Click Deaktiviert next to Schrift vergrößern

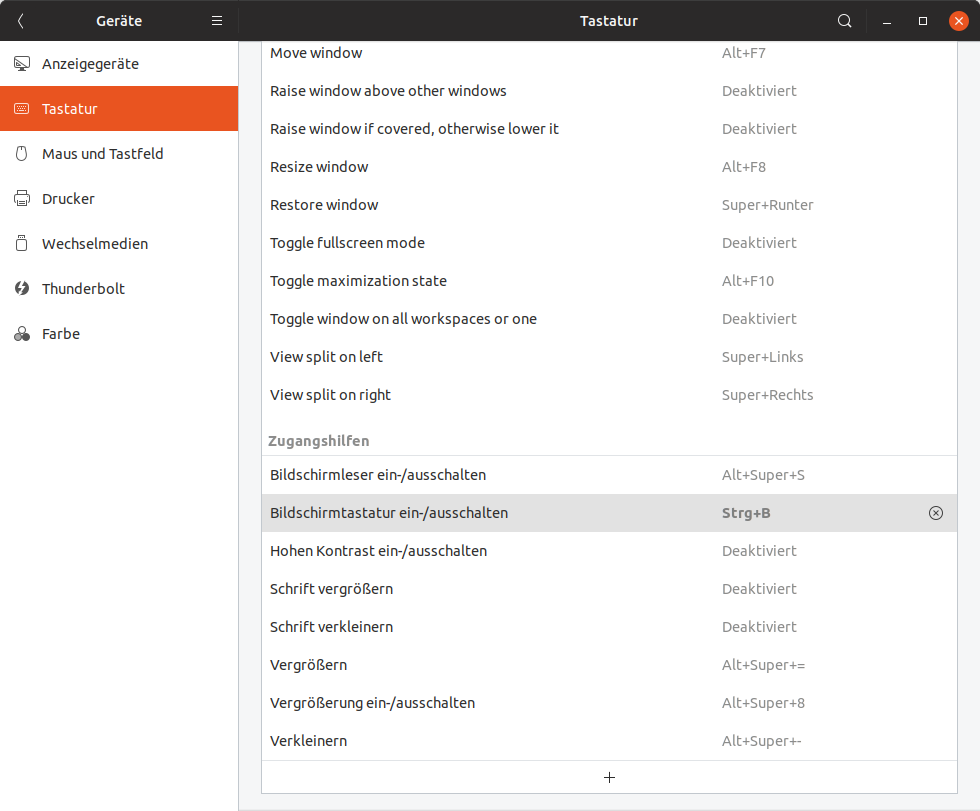(759, 589)
